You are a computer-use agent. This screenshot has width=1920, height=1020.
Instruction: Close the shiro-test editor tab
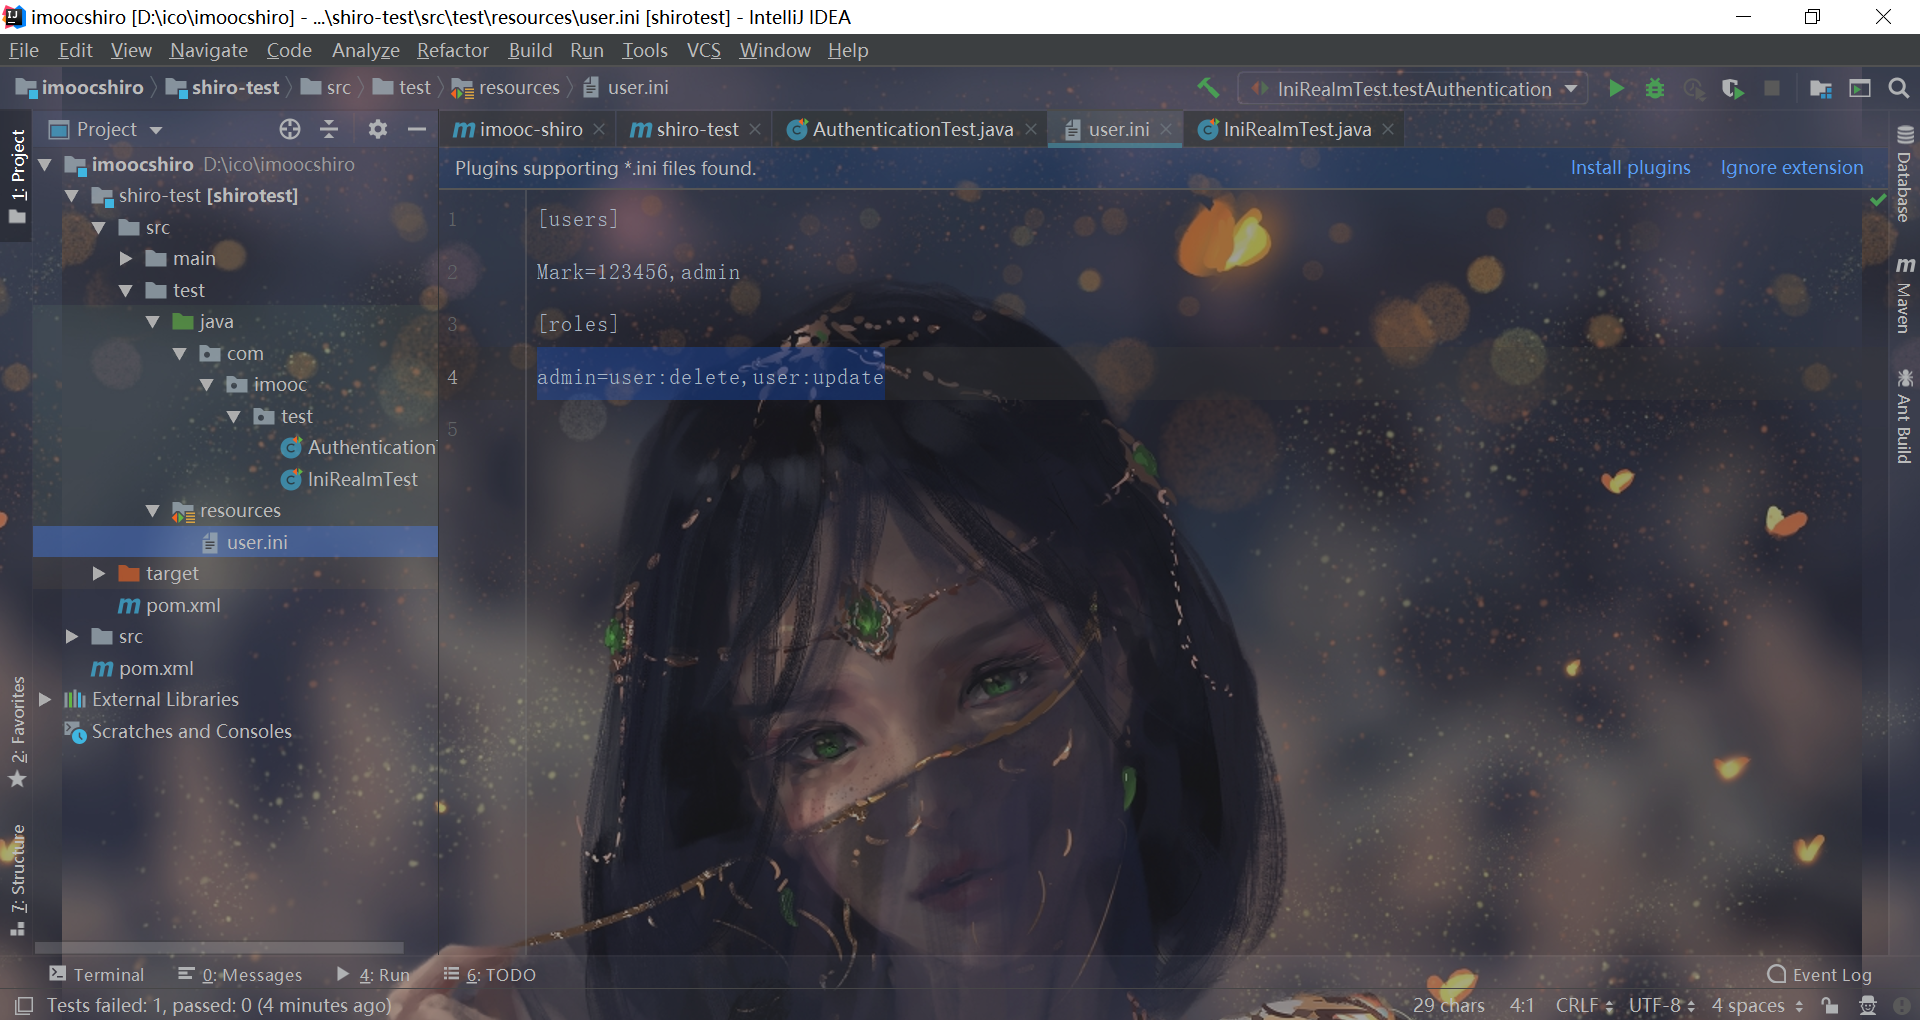(755, 129)
